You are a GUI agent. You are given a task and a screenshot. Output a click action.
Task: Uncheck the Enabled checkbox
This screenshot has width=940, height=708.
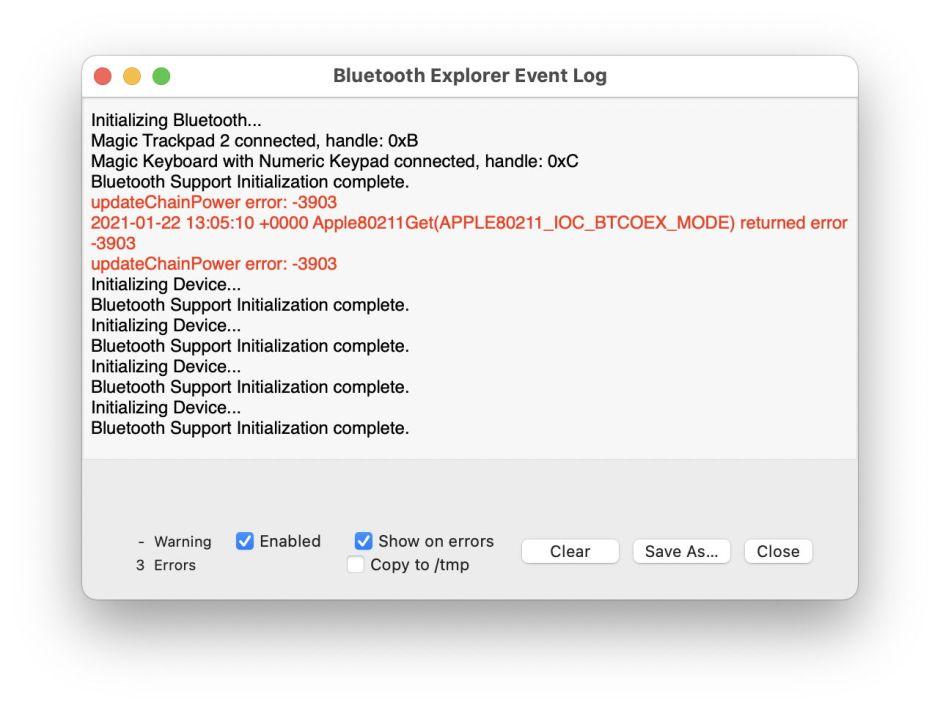[x=243, y=540]
